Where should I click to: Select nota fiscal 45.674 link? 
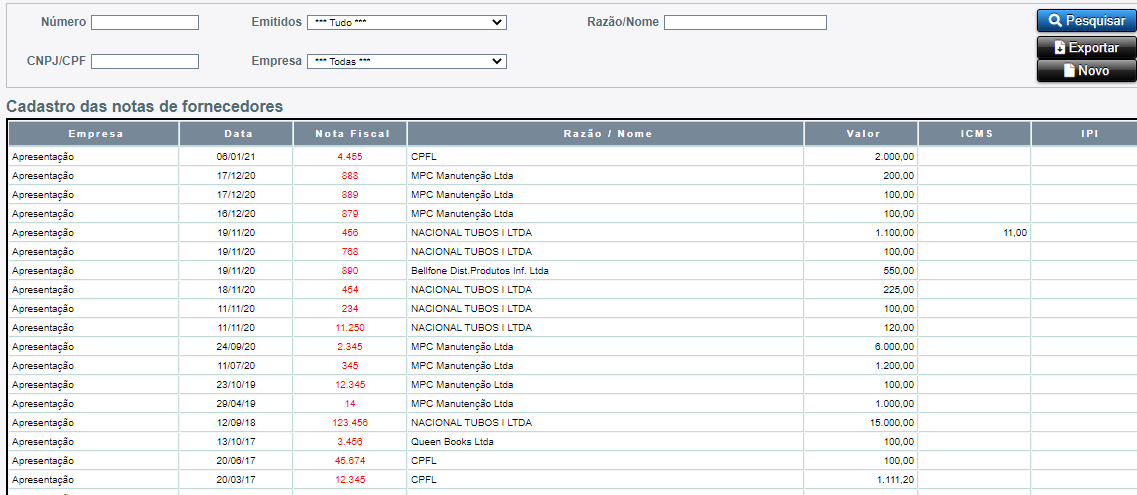click(x=350, y=460)
